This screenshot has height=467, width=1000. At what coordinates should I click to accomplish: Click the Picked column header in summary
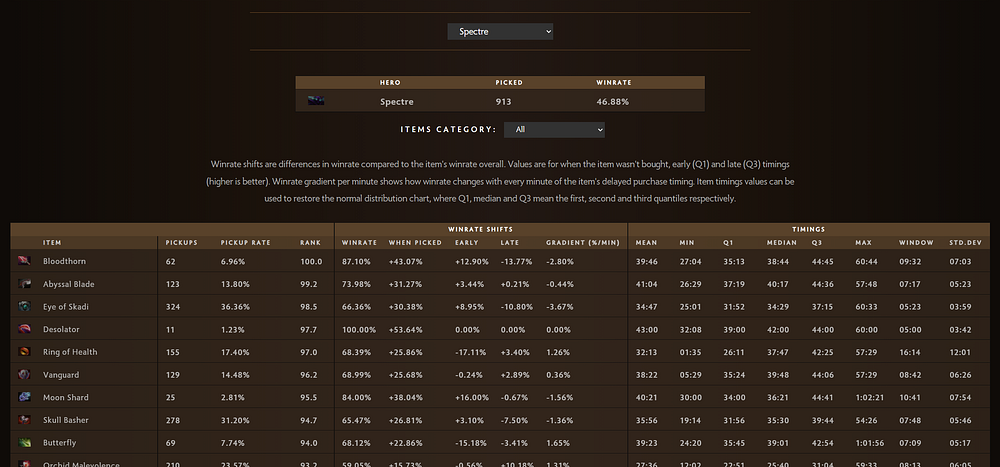coord(509,82)
